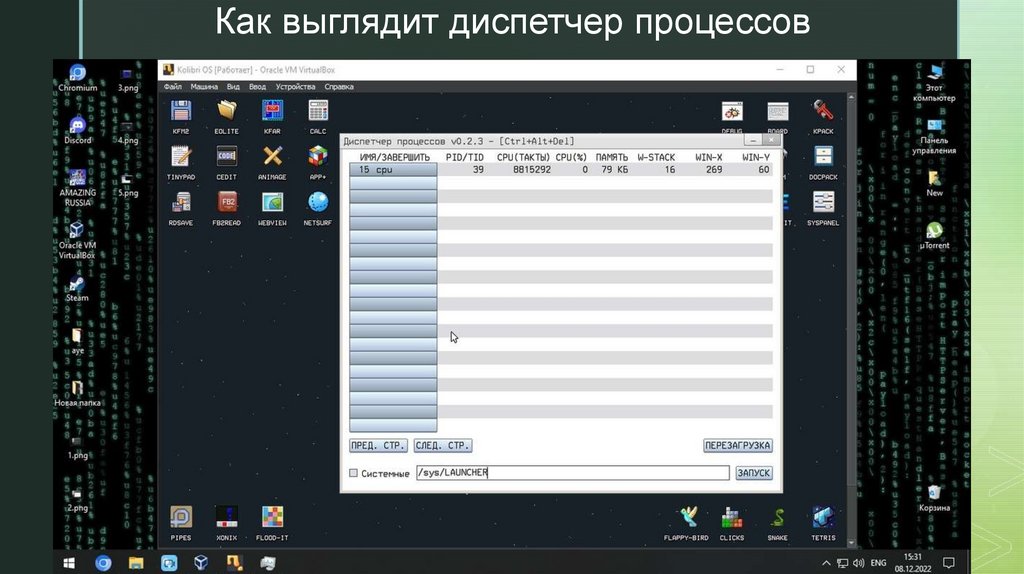The width and height of the screenshot is (1024, 574).
Task: Launch the PIPES game icon
Action: click(x=181, y=517)
